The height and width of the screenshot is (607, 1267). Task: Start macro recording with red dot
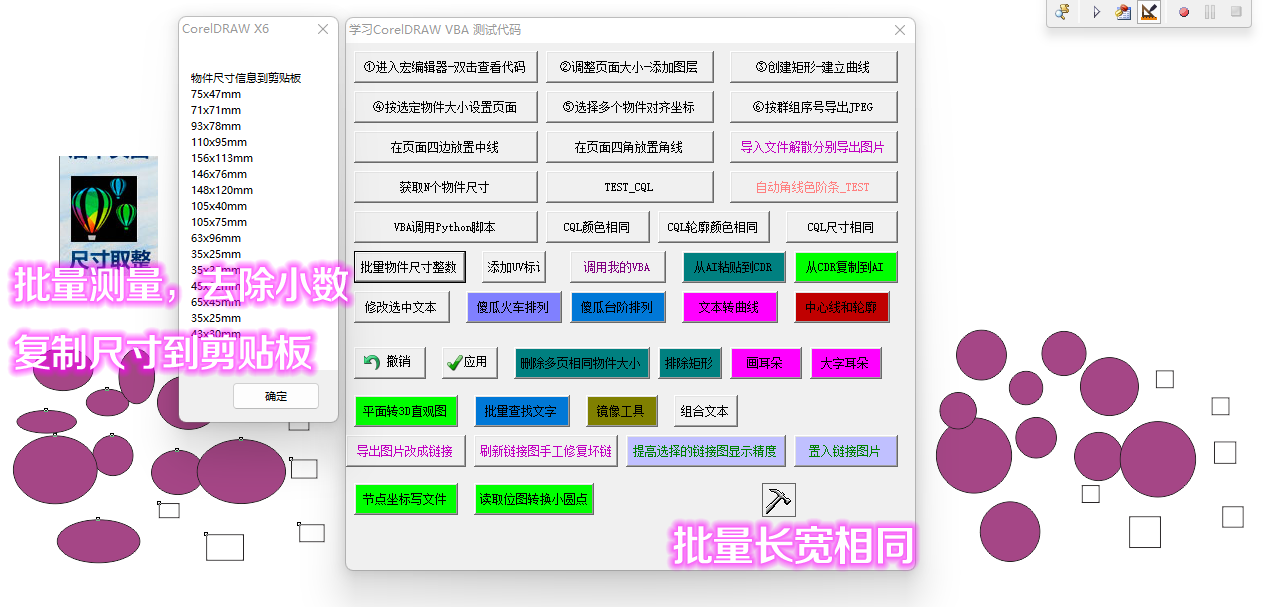(1183, 12)
